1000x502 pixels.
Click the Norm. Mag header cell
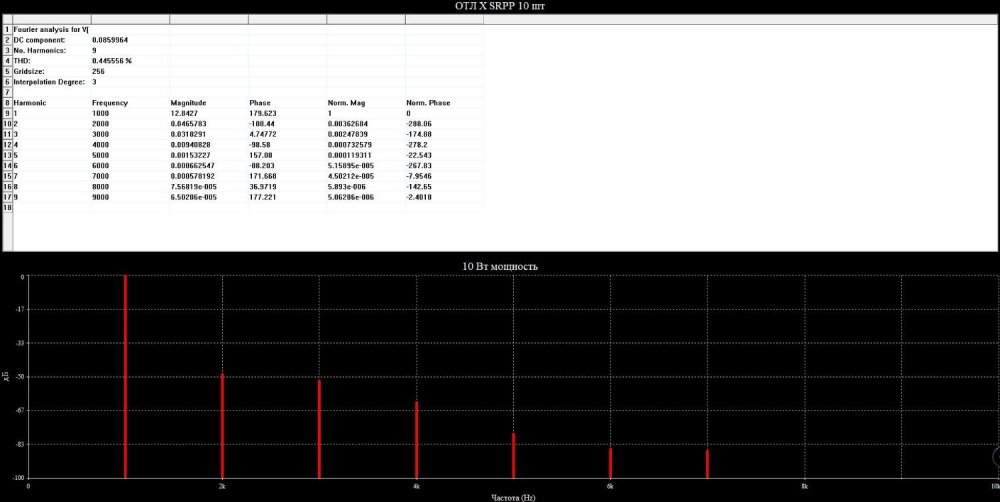pyautogui.click(x=345, y=103)
